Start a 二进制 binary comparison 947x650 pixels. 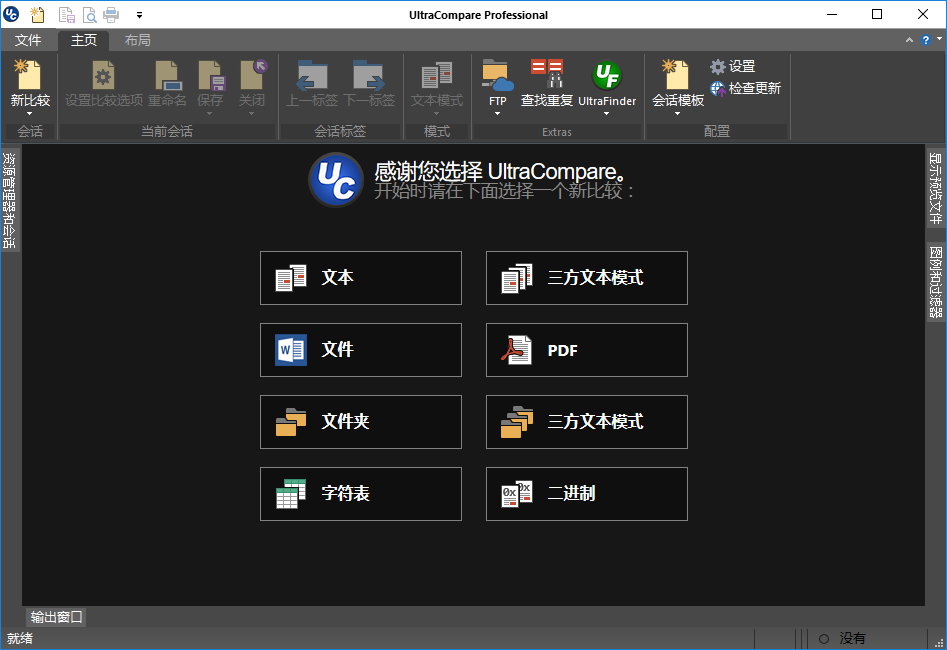click(x=586, y=494)
